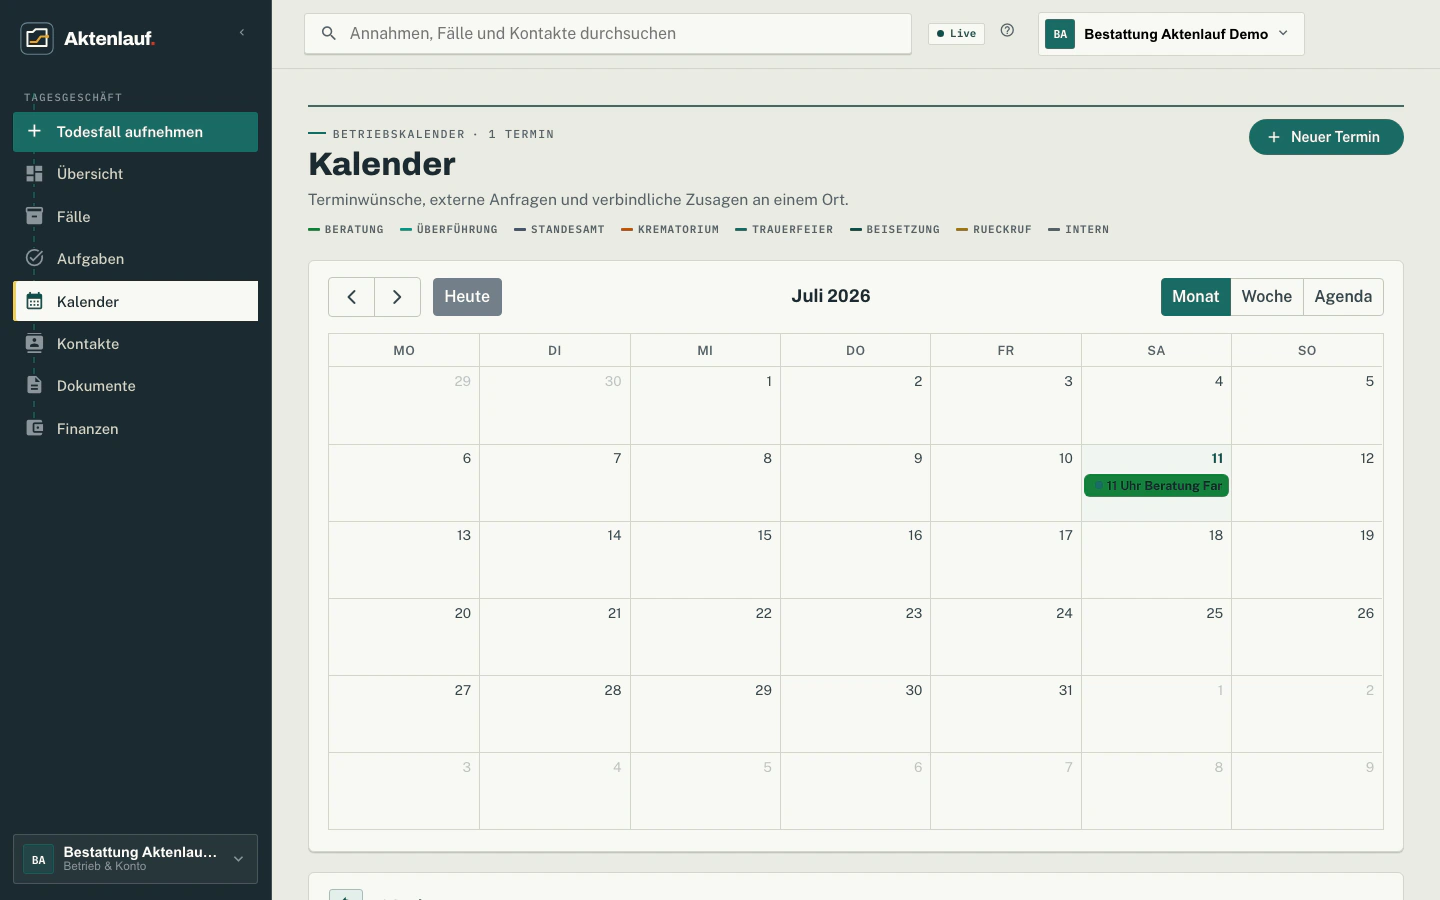Click the search magnifier icon

(328, 34)
